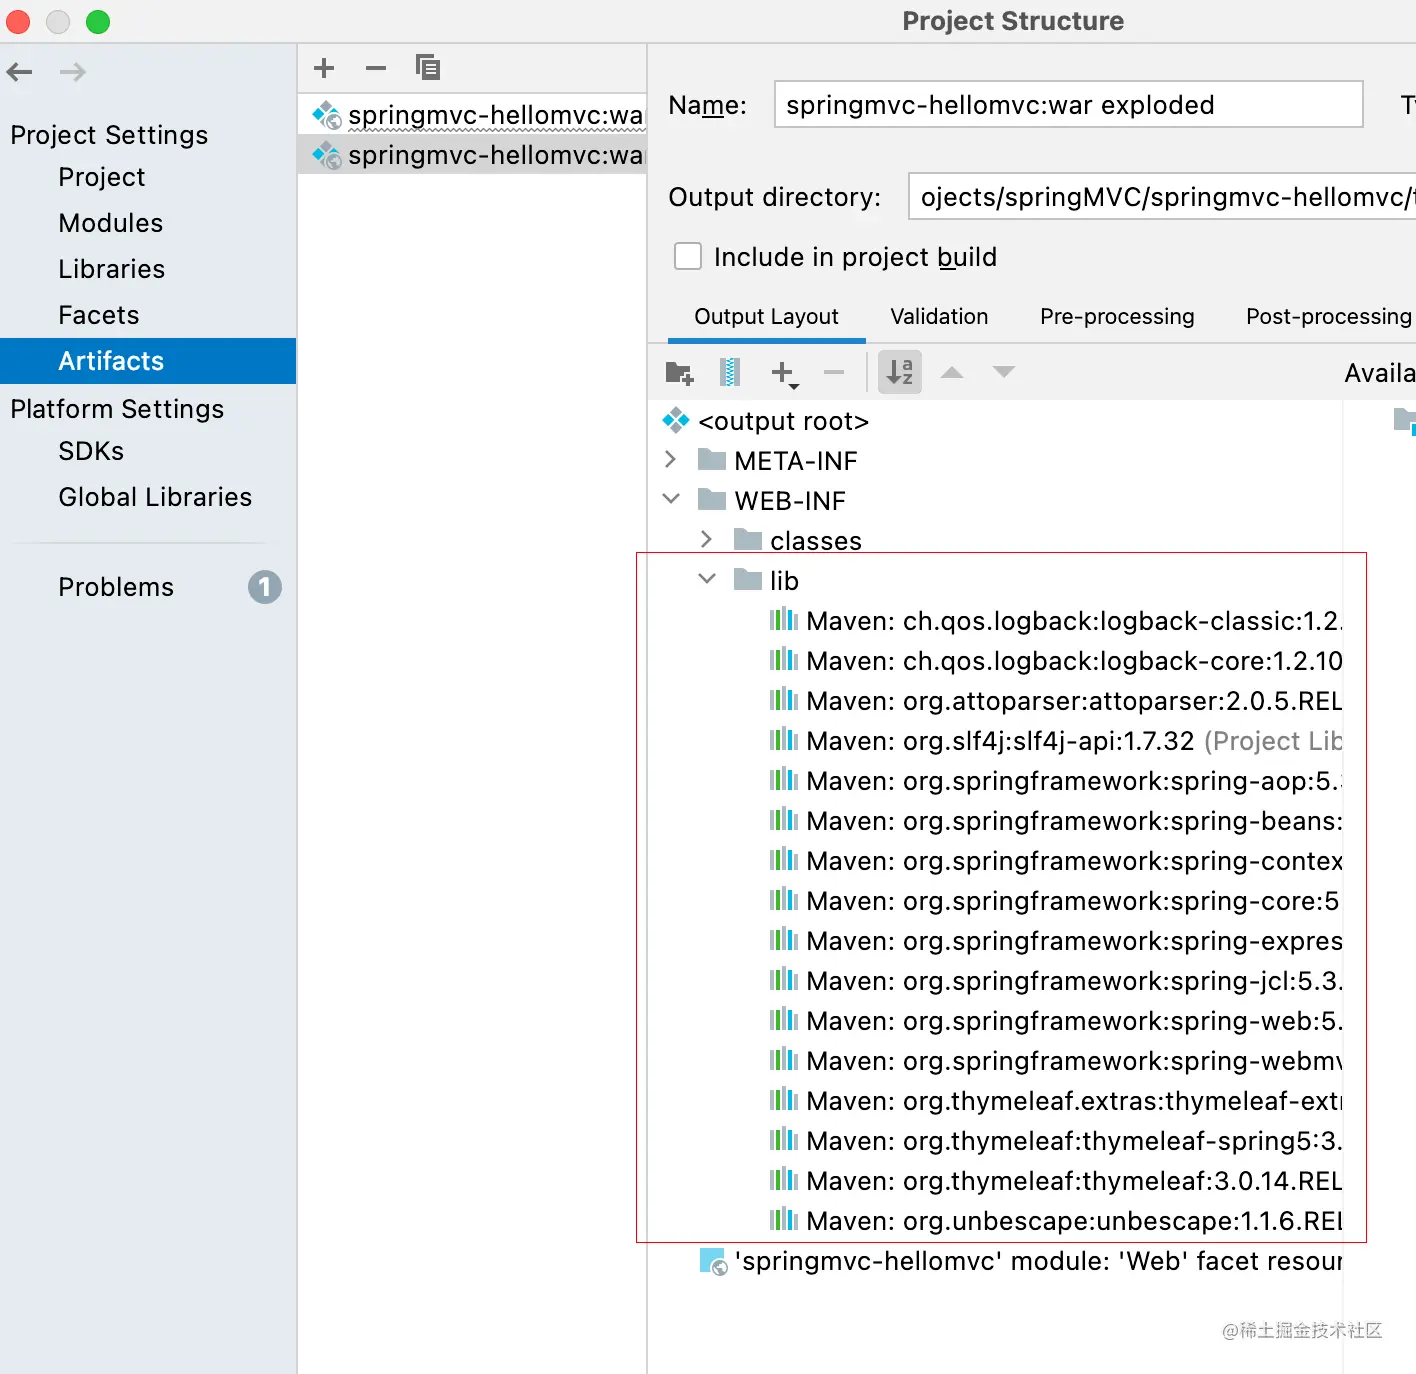
Task: Switch to the Output Layout tab
Action: point(766,317)
